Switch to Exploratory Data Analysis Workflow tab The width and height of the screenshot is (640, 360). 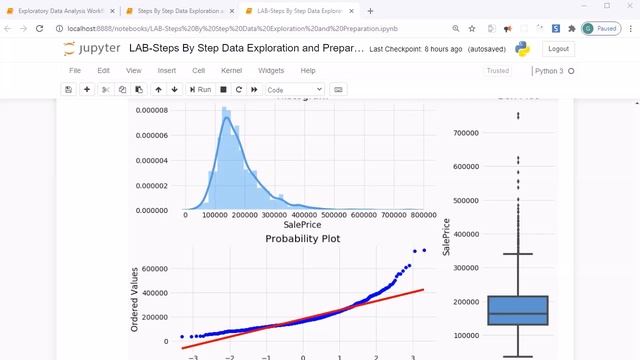click(x=60, y=11)
